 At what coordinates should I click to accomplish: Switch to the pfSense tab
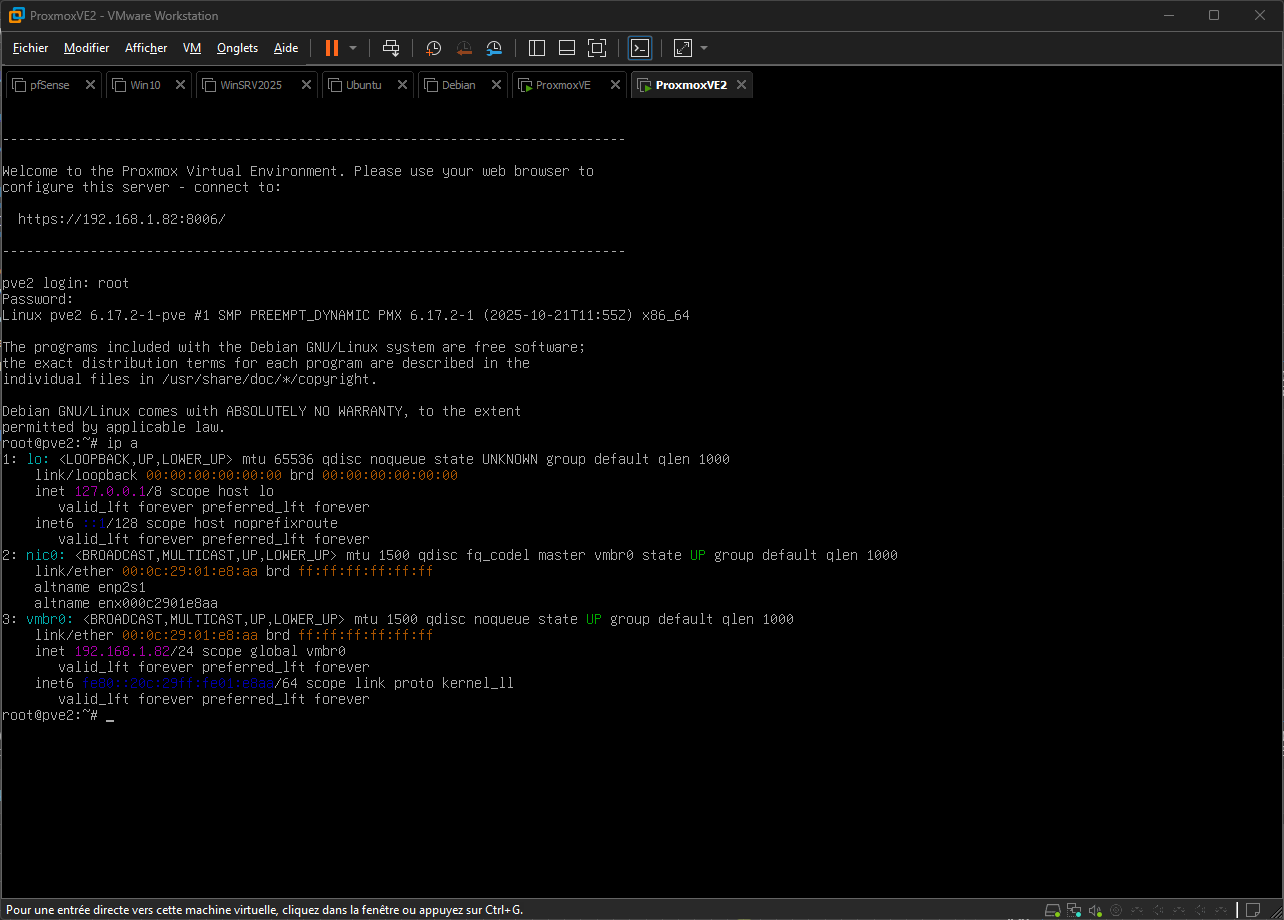tap(49, 85)
